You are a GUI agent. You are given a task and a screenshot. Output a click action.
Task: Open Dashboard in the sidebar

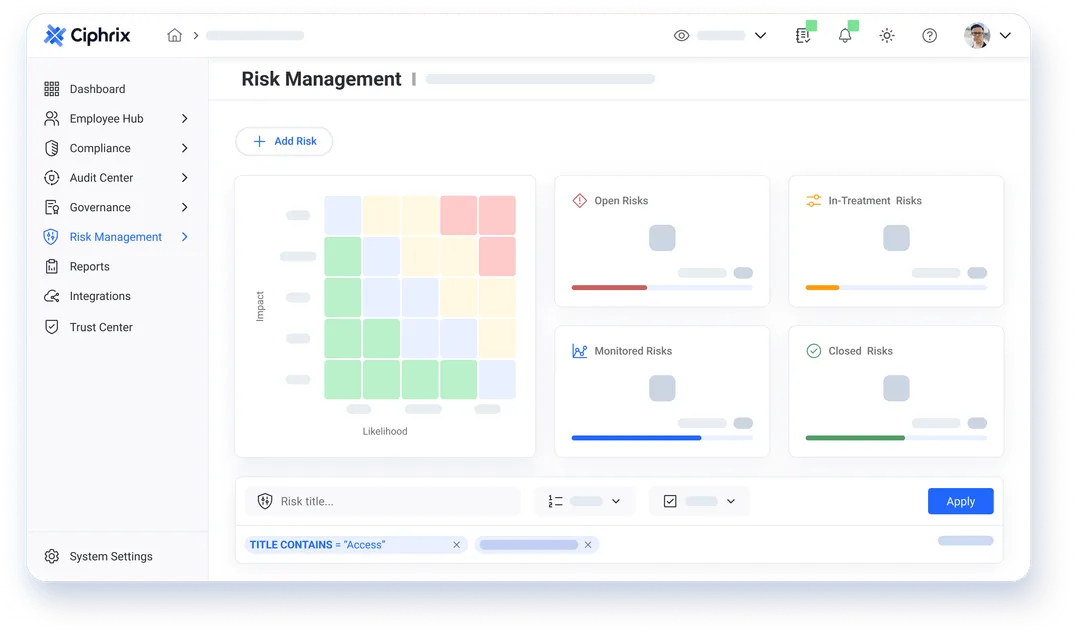point(97,89)
